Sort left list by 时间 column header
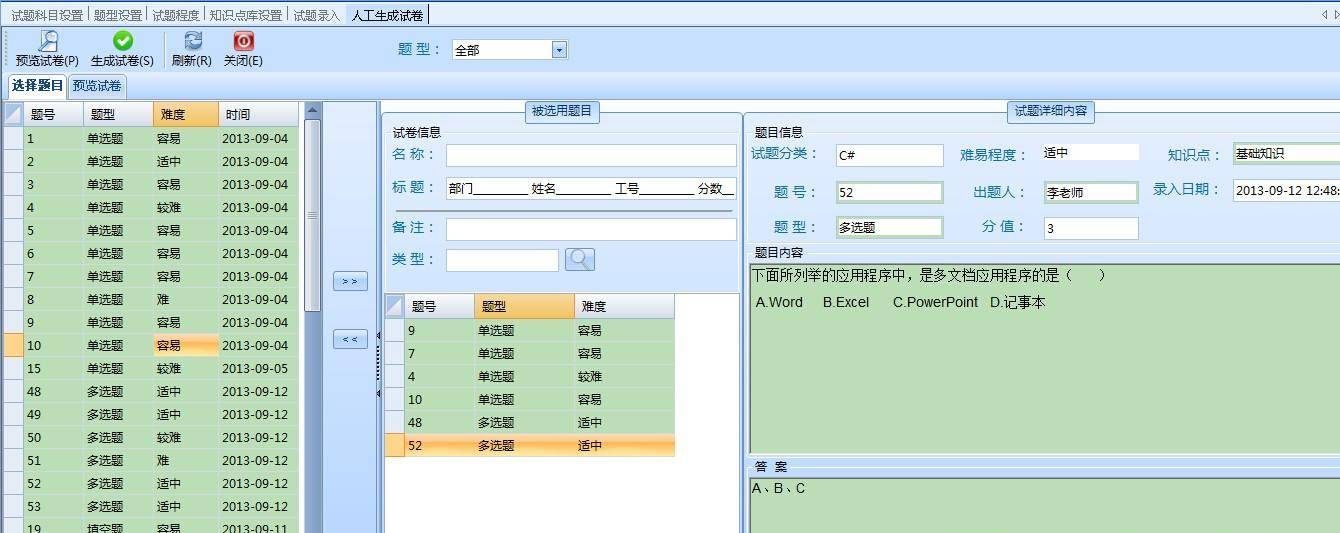The image size is (1340, 533). [258, 115]
